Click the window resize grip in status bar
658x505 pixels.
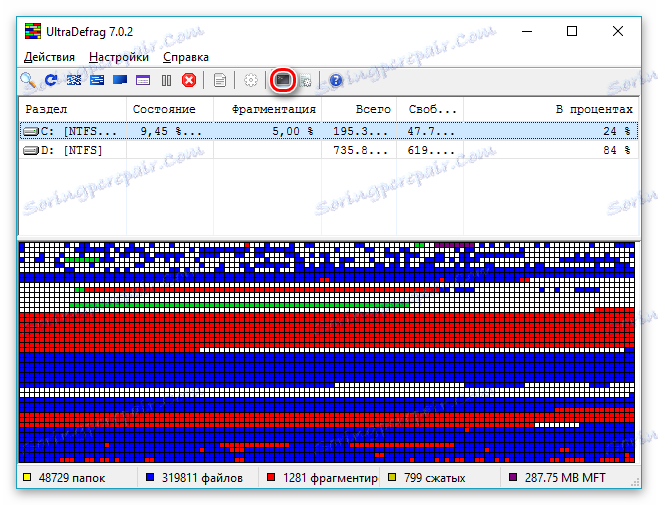click(635, 482)
